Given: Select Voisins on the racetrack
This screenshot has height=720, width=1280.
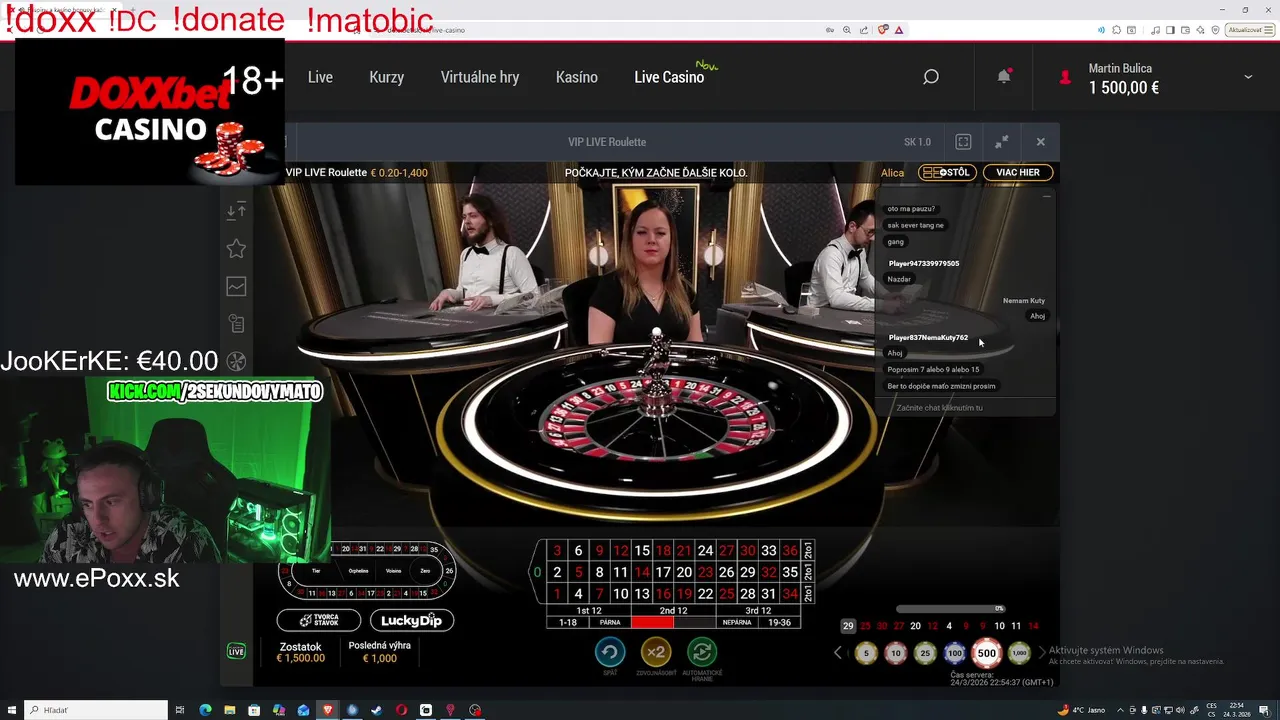Looking at the screenshot, I should point(393,571).
